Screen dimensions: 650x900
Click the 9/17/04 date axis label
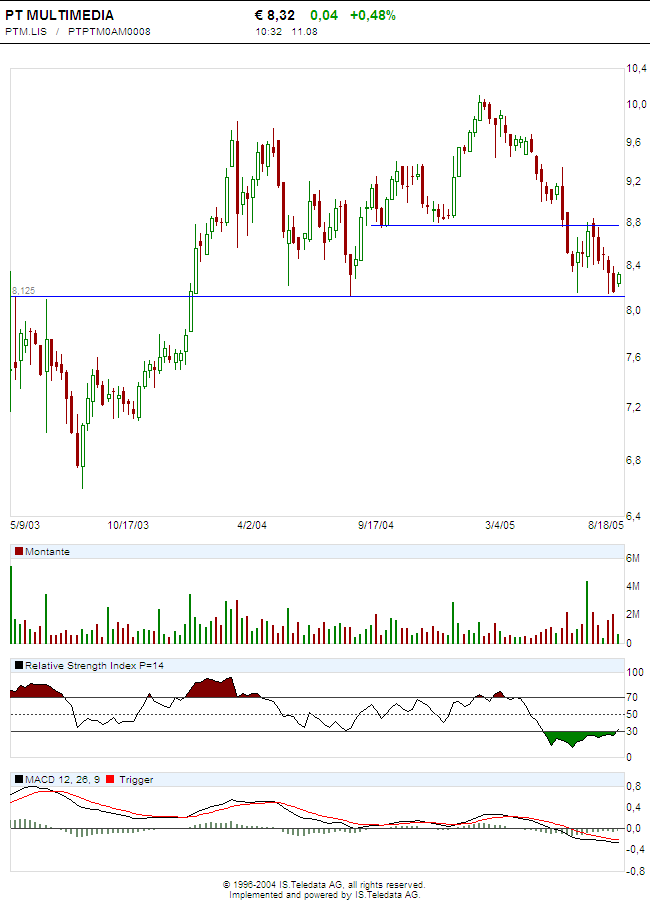click(376, 525)
